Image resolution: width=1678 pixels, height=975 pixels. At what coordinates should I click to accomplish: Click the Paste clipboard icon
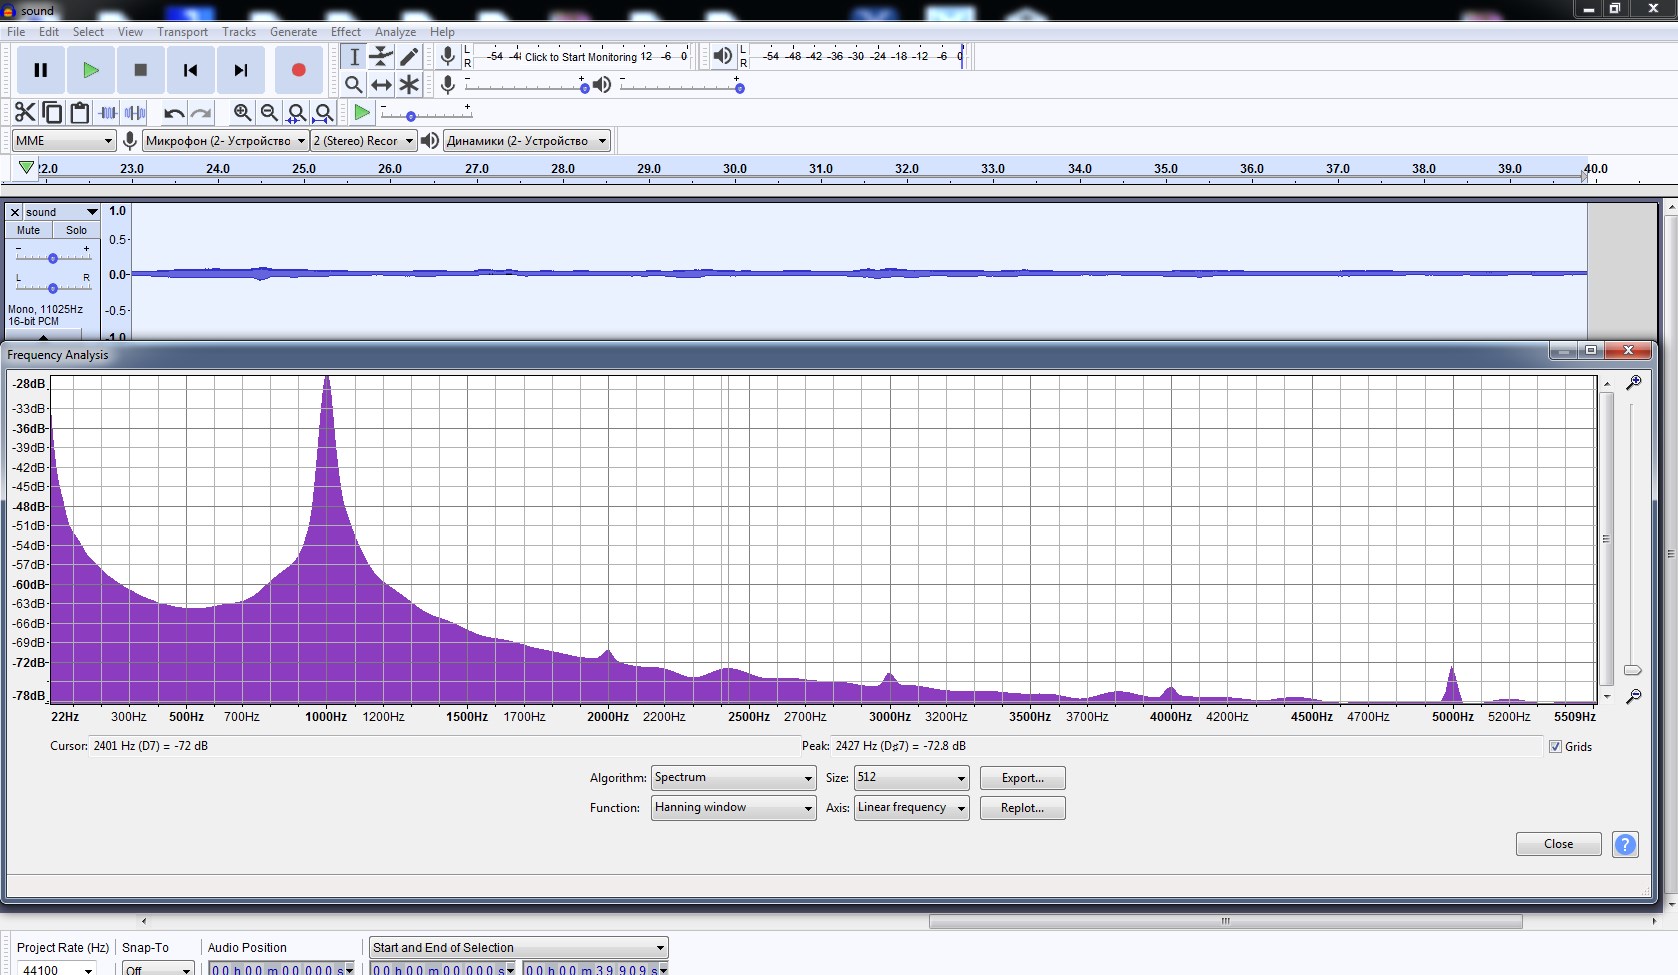[80, 113]
